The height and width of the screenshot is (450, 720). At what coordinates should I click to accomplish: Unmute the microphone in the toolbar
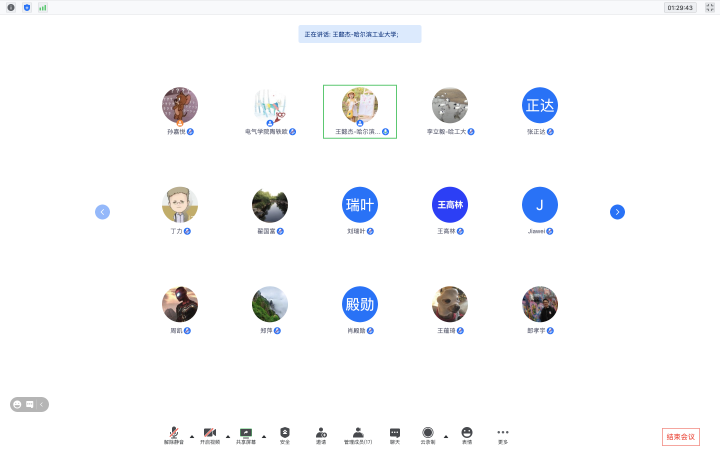pyautogui.click(x=173, y=434)
